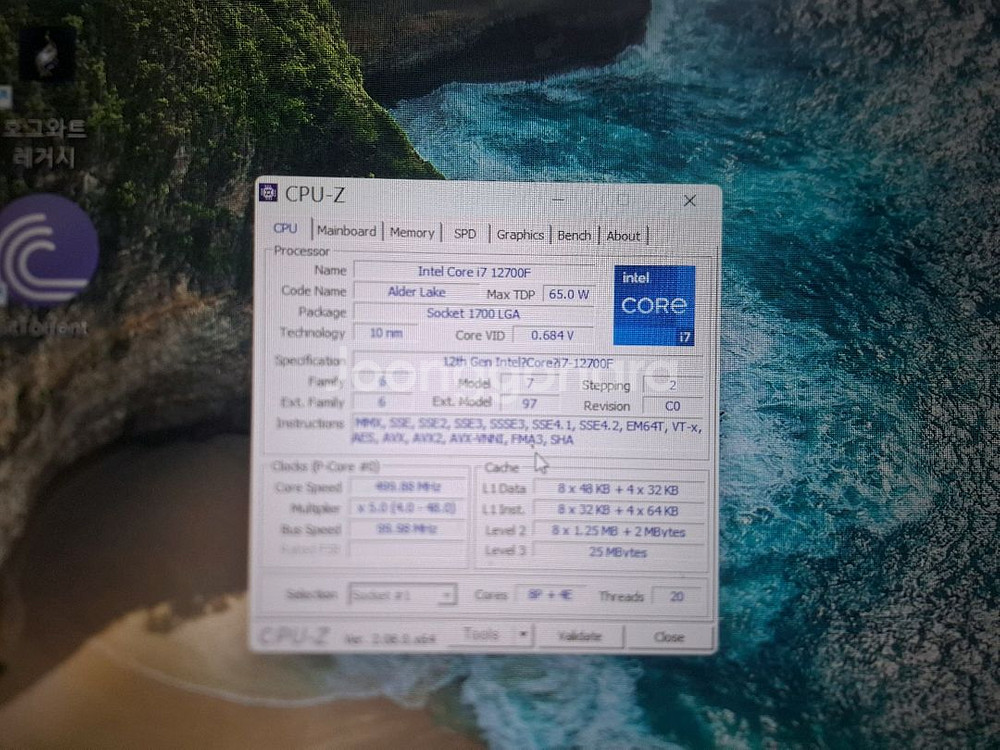Switch to the Bench tab
Image resolution: width=1000 pixels, height=750 pixels.
(573, 234)
